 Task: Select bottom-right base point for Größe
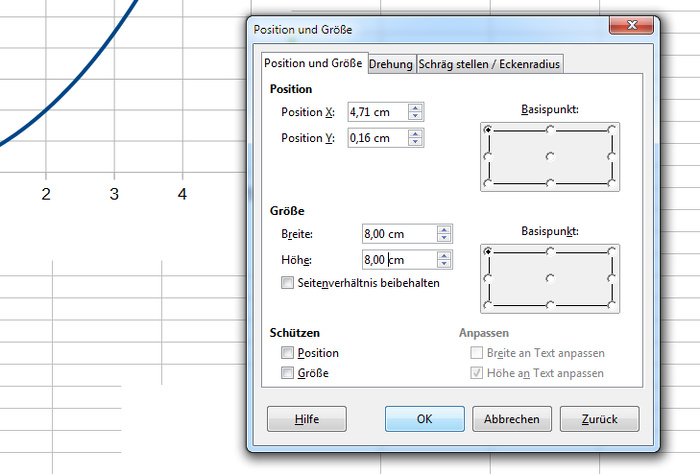point(612,305)
